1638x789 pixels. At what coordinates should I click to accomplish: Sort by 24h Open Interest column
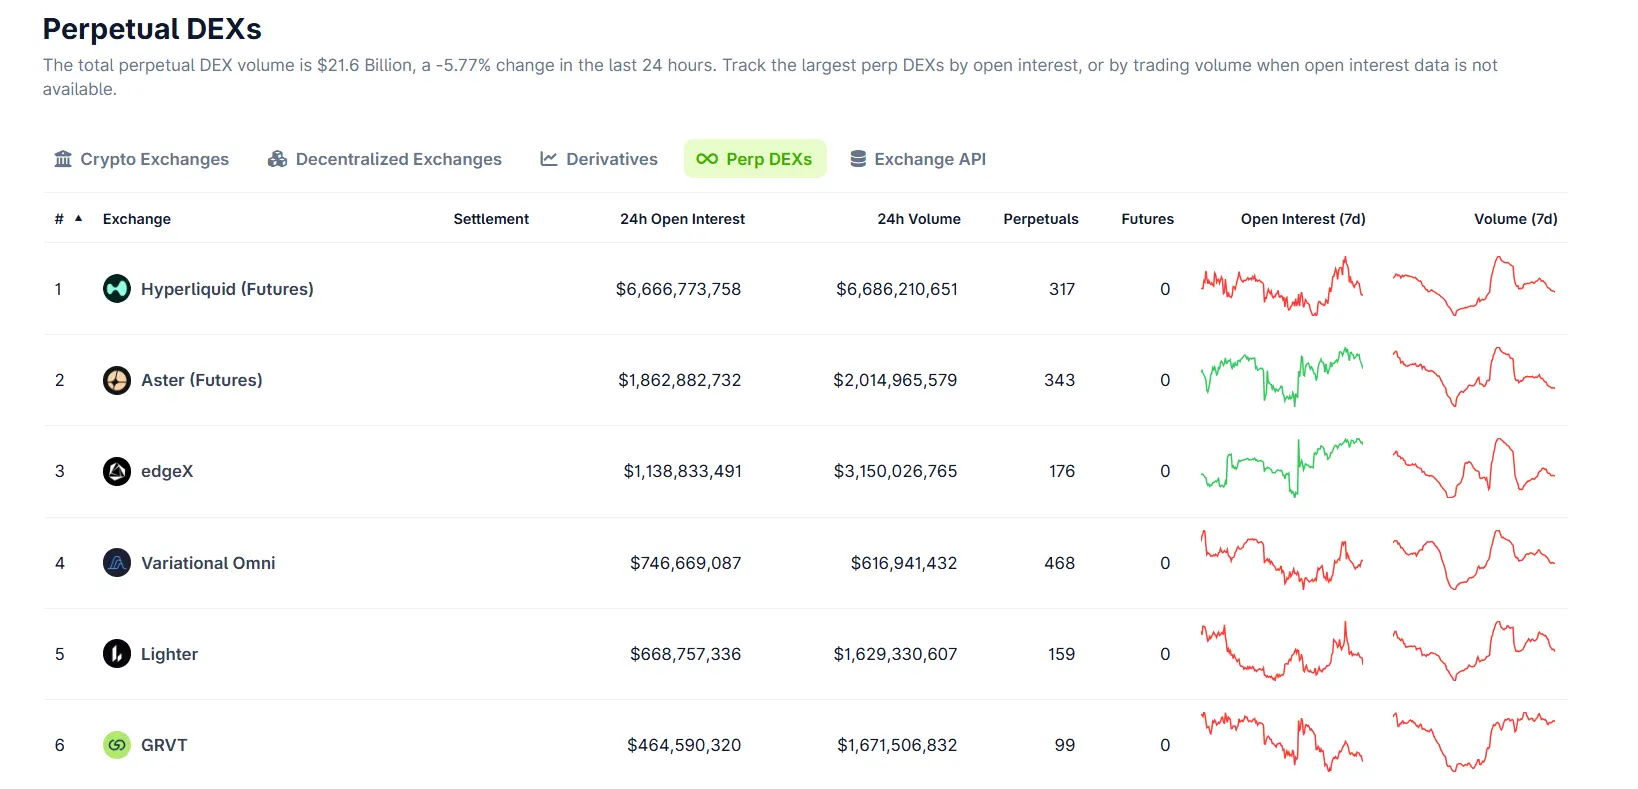(x=682, y=219)
